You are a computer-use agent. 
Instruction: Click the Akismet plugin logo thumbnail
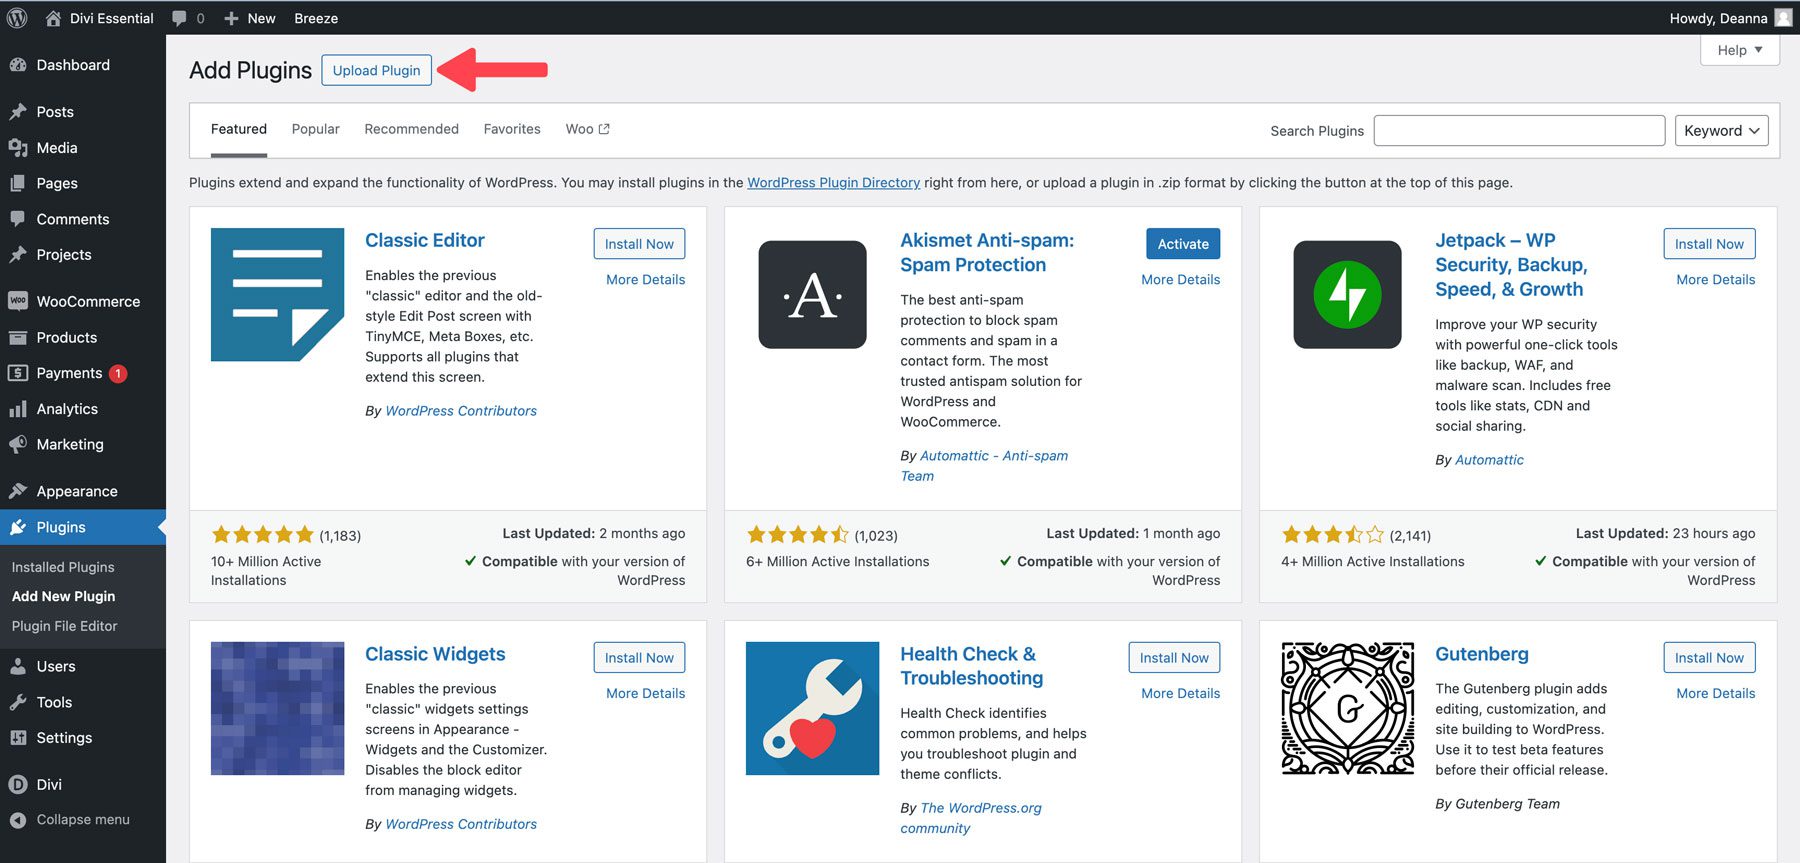812,295
